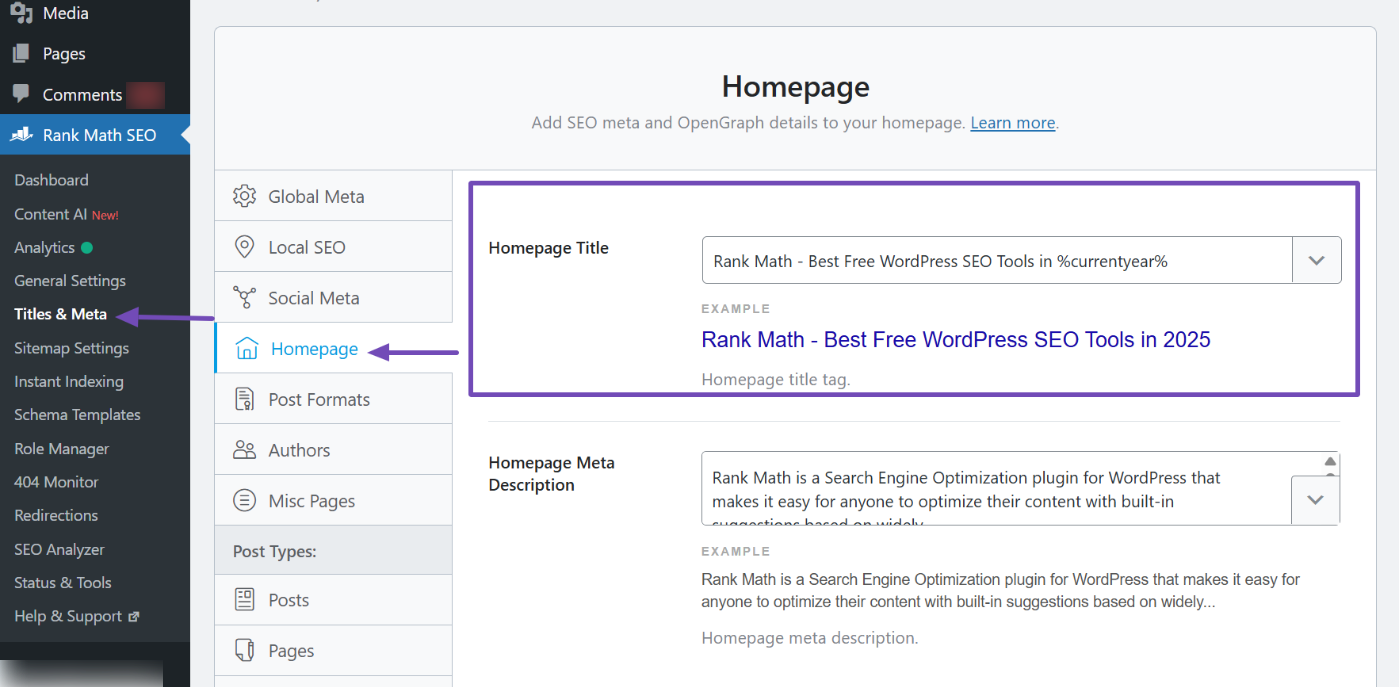
Task: Click the Homepage house icon
Action: [246, 348]
